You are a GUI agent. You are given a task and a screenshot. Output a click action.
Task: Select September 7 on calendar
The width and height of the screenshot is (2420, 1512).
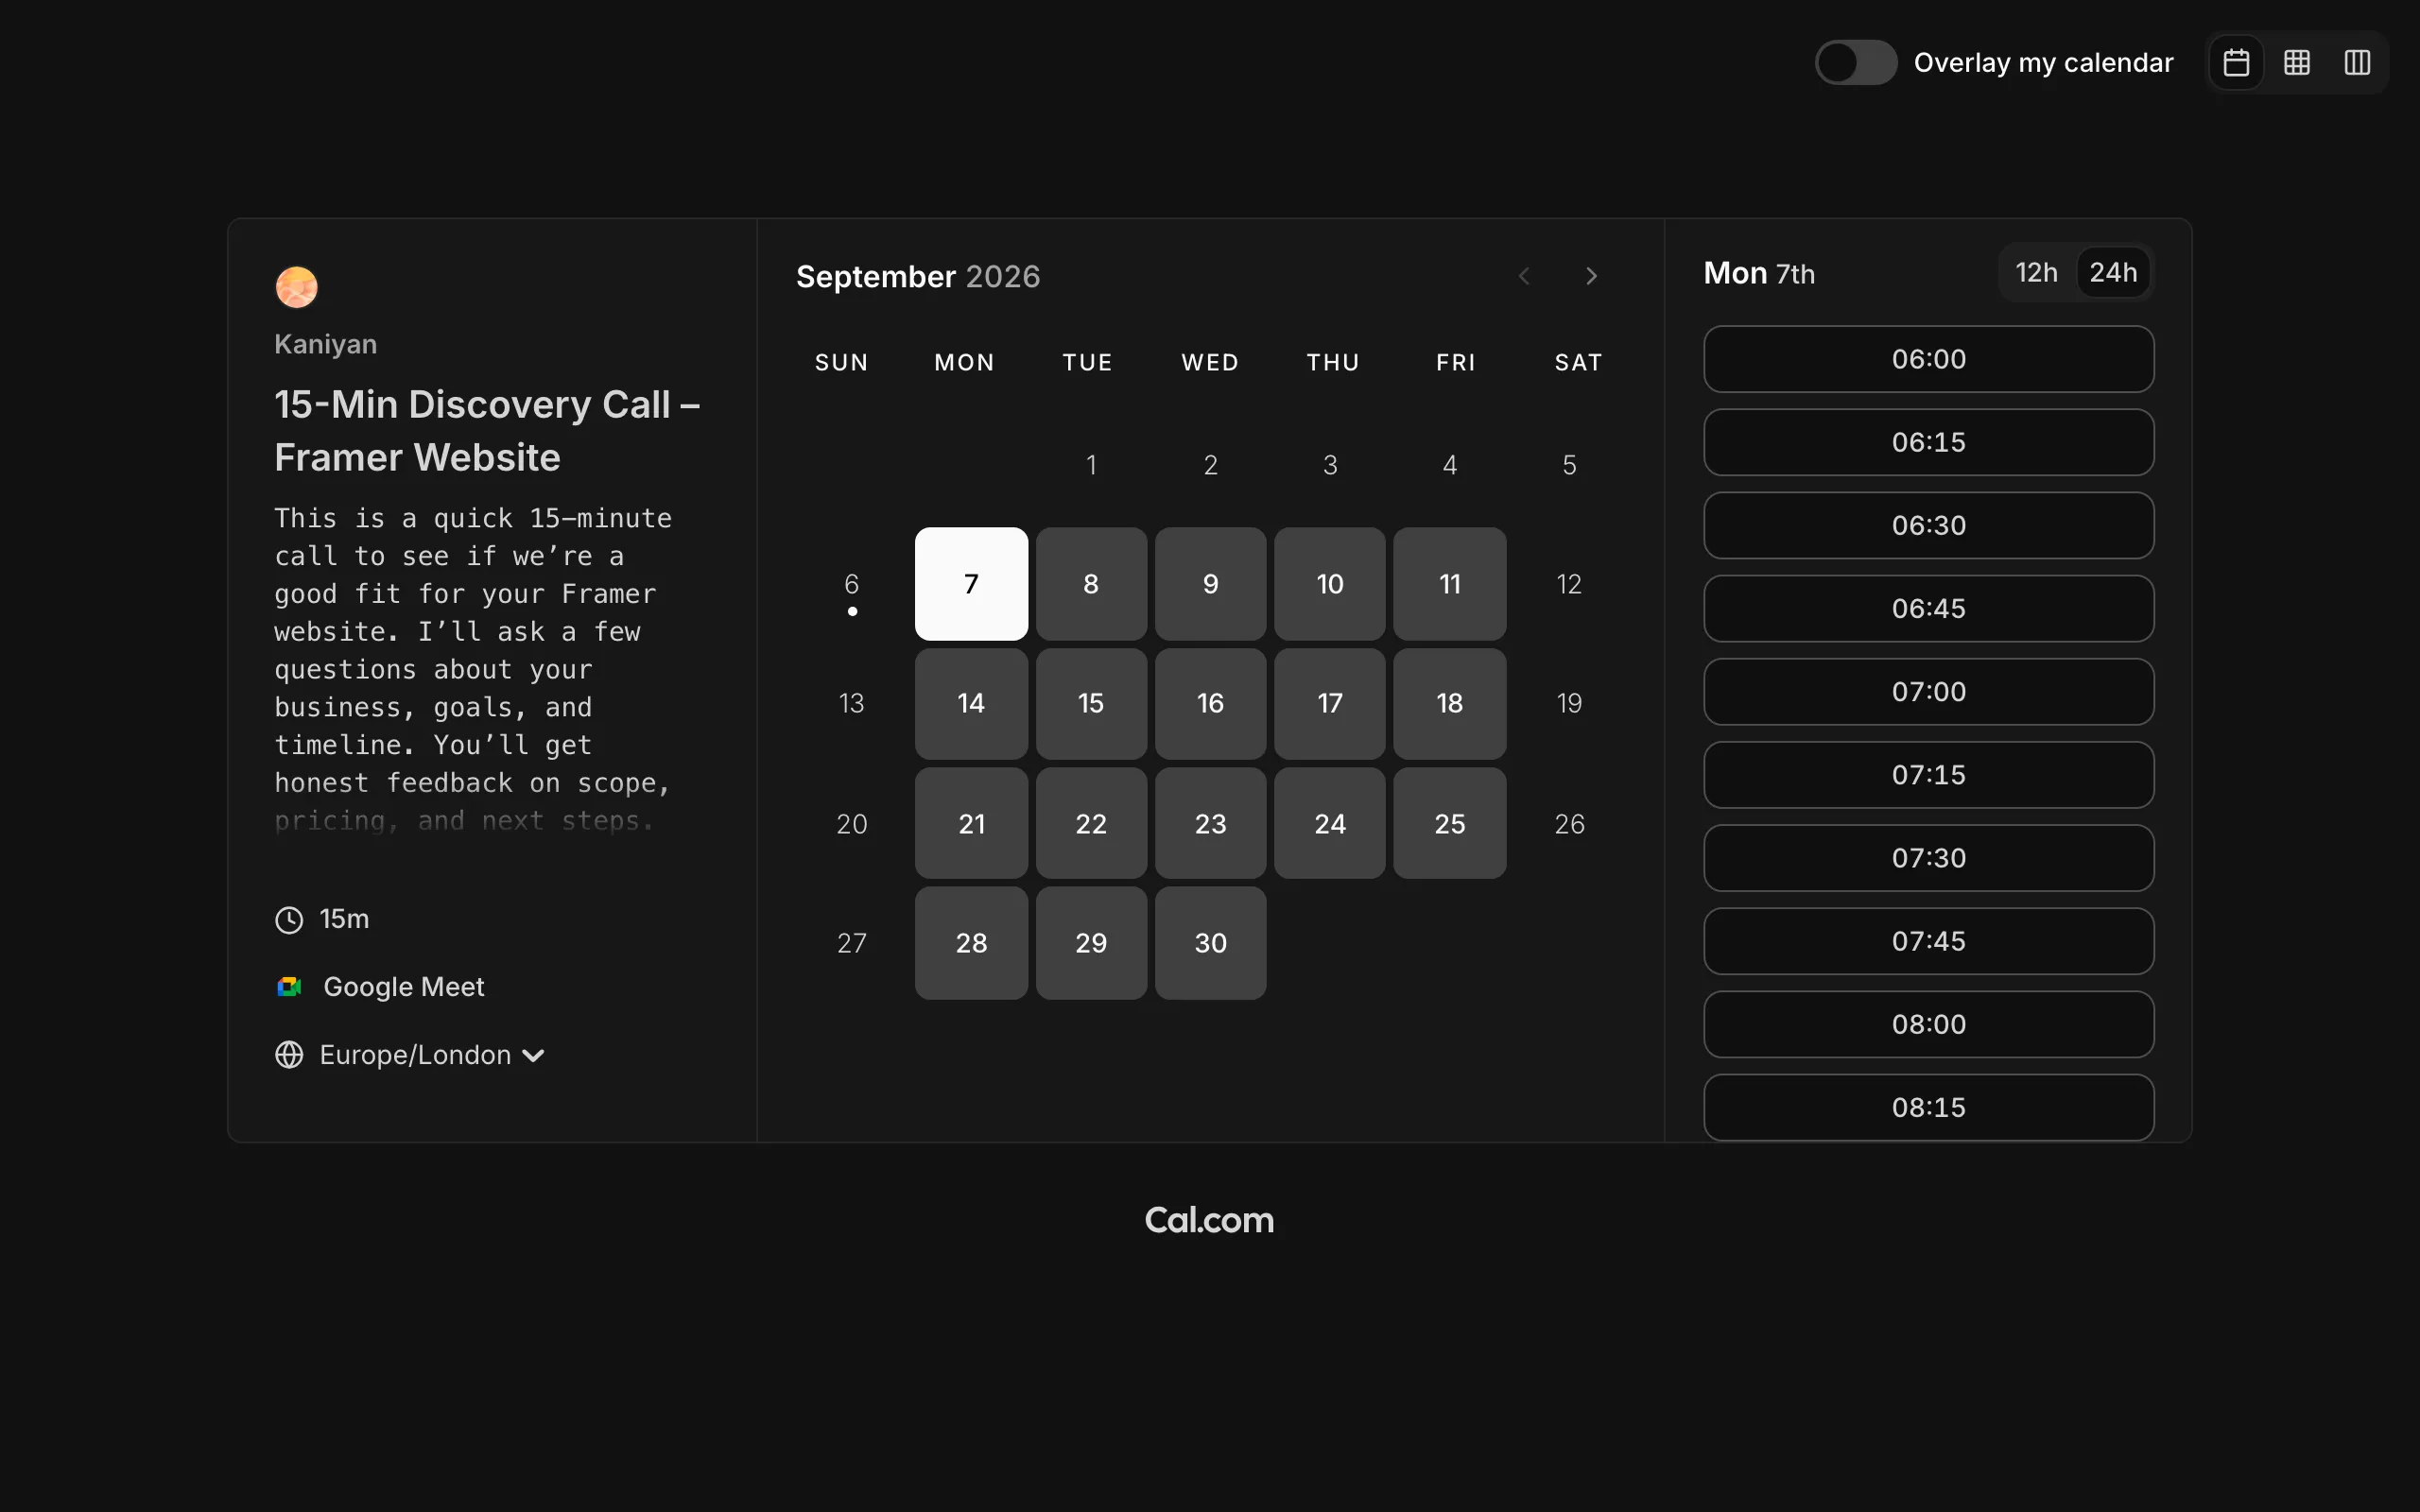tap(971, 584)
